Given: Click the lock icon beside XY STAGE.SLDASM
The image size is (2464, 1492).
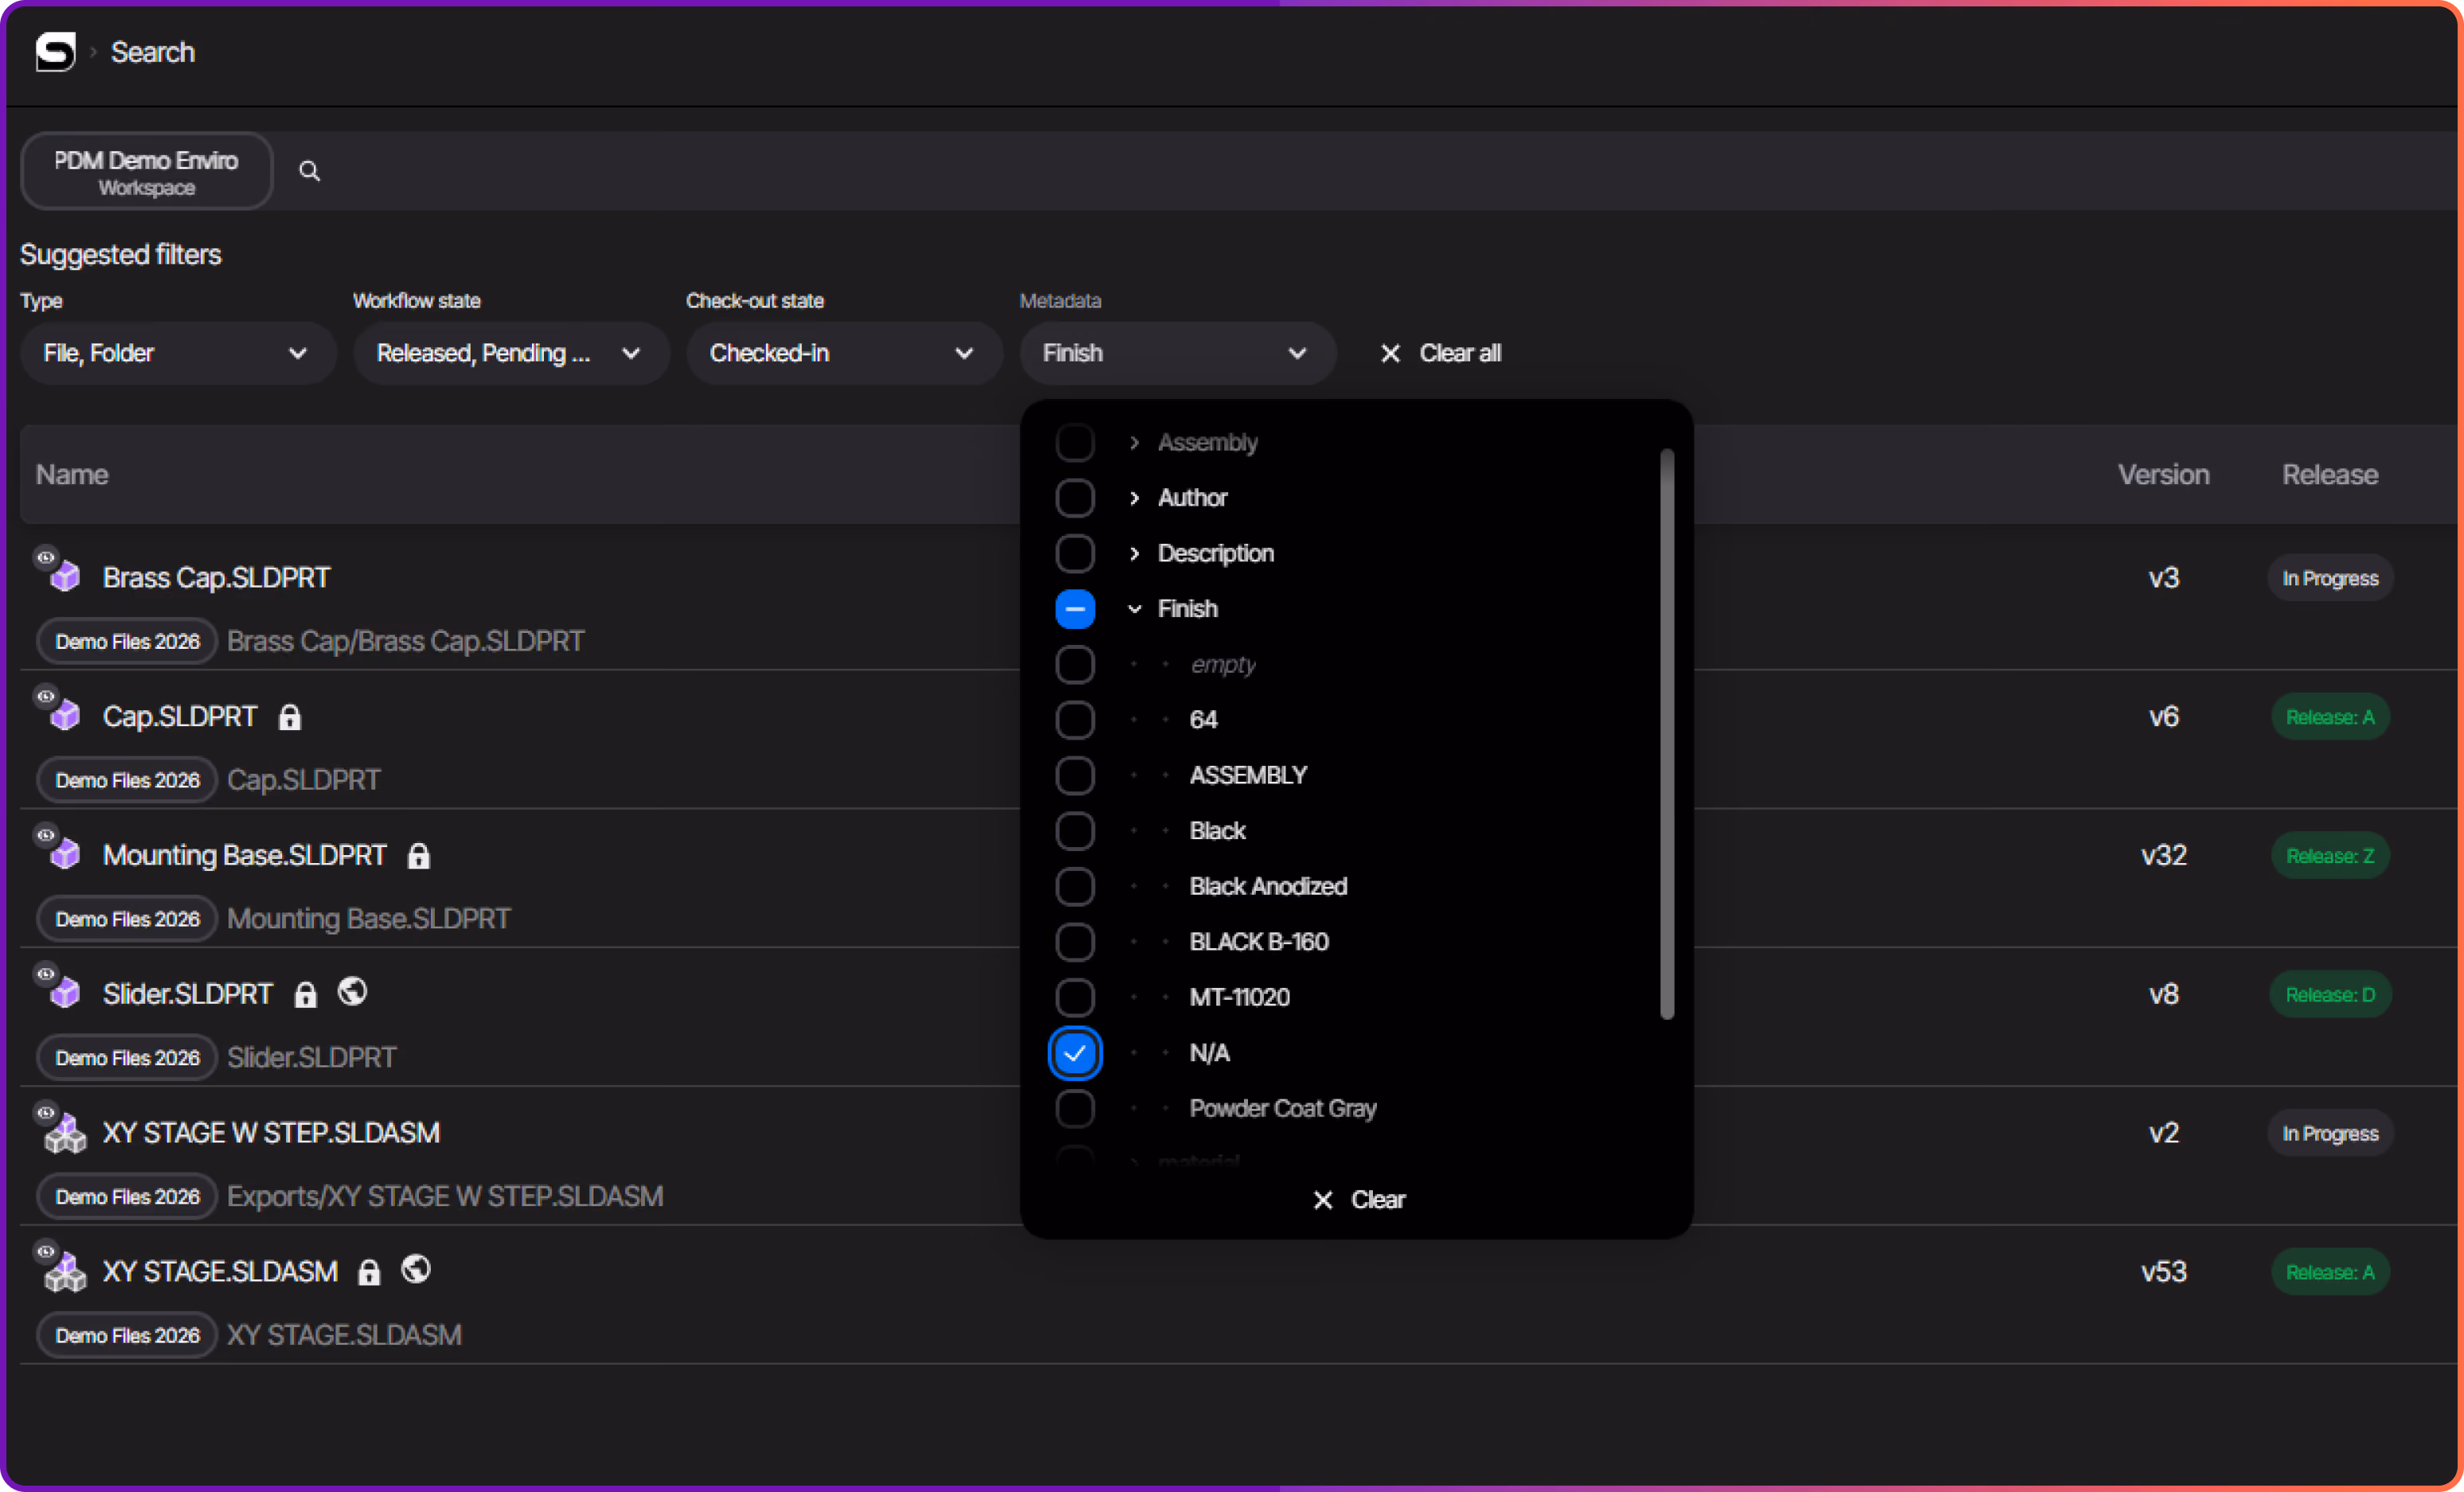Looking at the screenshot, I should (x=370, y=1273).
